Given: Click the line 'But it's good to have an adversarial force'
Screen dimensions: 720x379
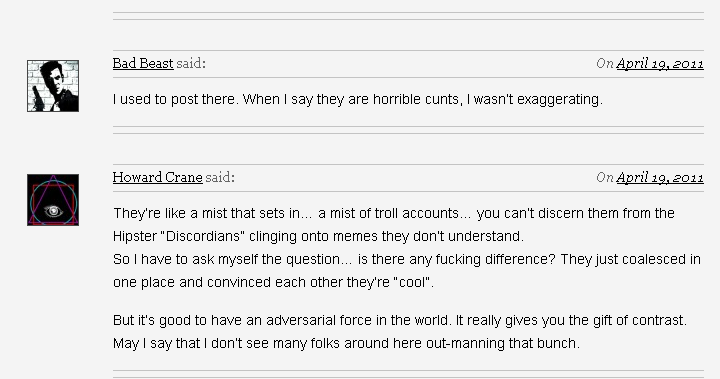Looking at the screenshot, I should [399, 320].
